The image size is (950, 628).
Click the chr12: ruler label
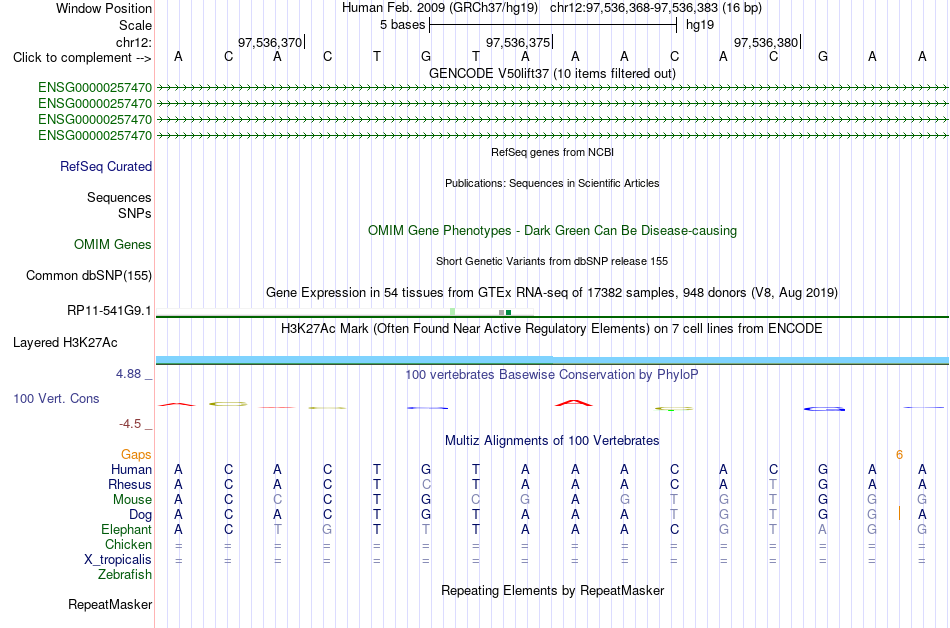tap(133, 42)
